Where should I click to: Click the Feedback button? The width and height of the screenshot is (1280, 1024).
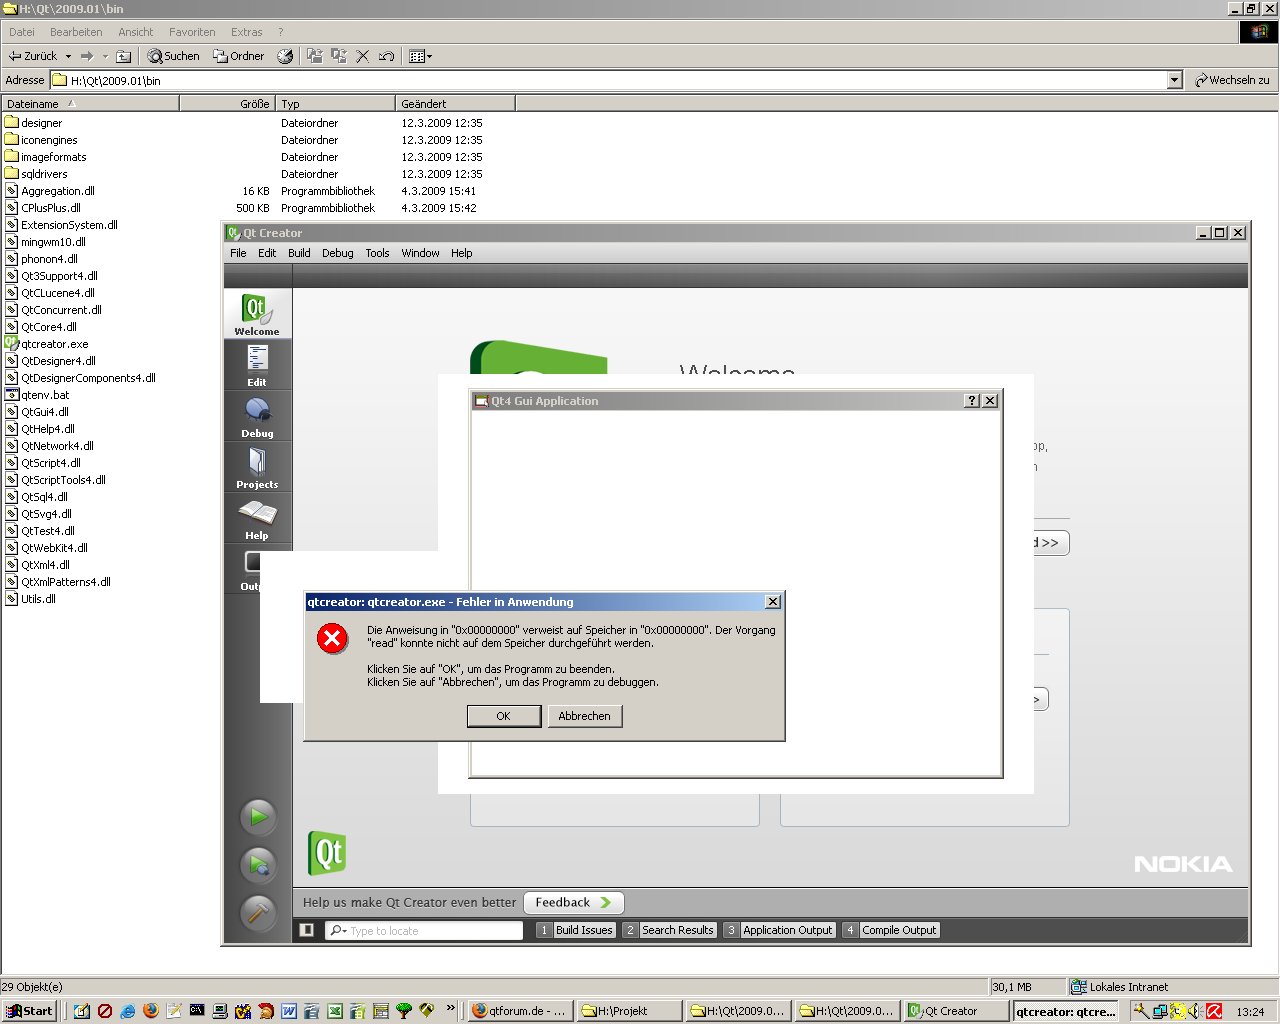573,902
